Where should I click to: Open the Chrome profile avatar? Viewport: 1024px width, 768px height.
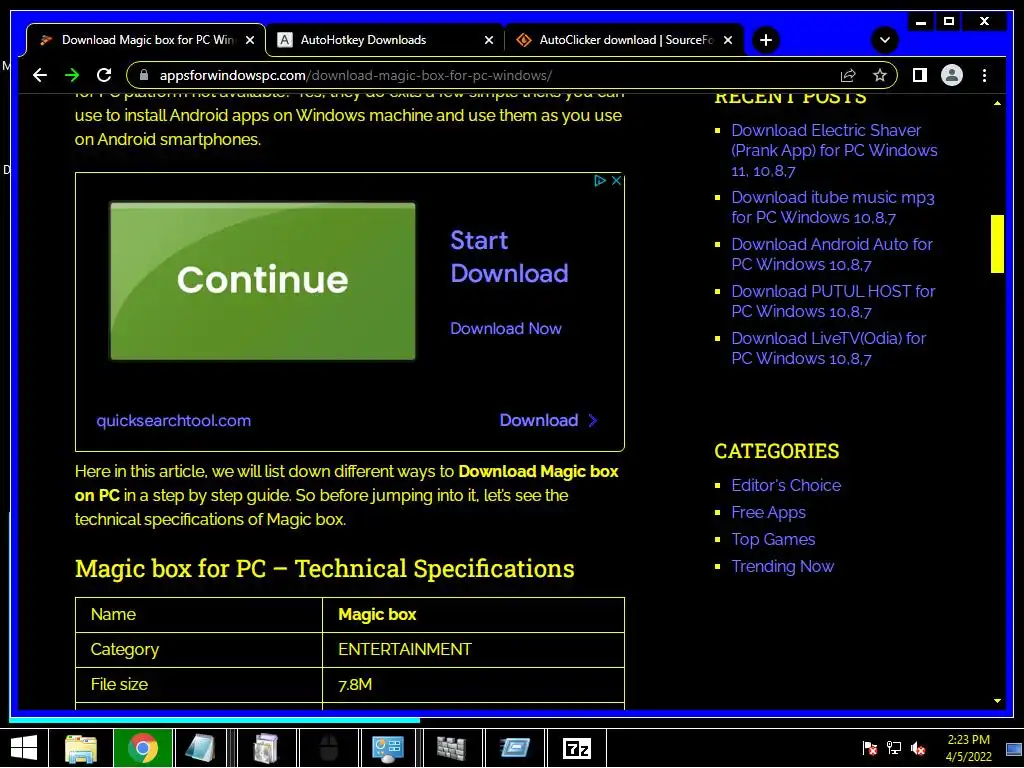[952, 75]
